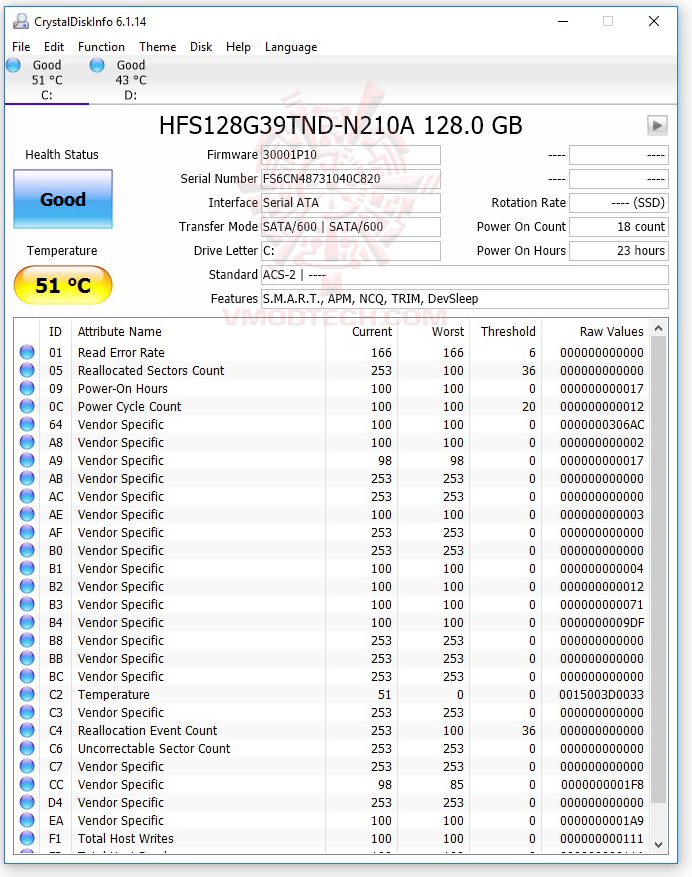Click status orb of attribute ID B0 row
This screenshot has width=692, height=877.
click(27, 550)
